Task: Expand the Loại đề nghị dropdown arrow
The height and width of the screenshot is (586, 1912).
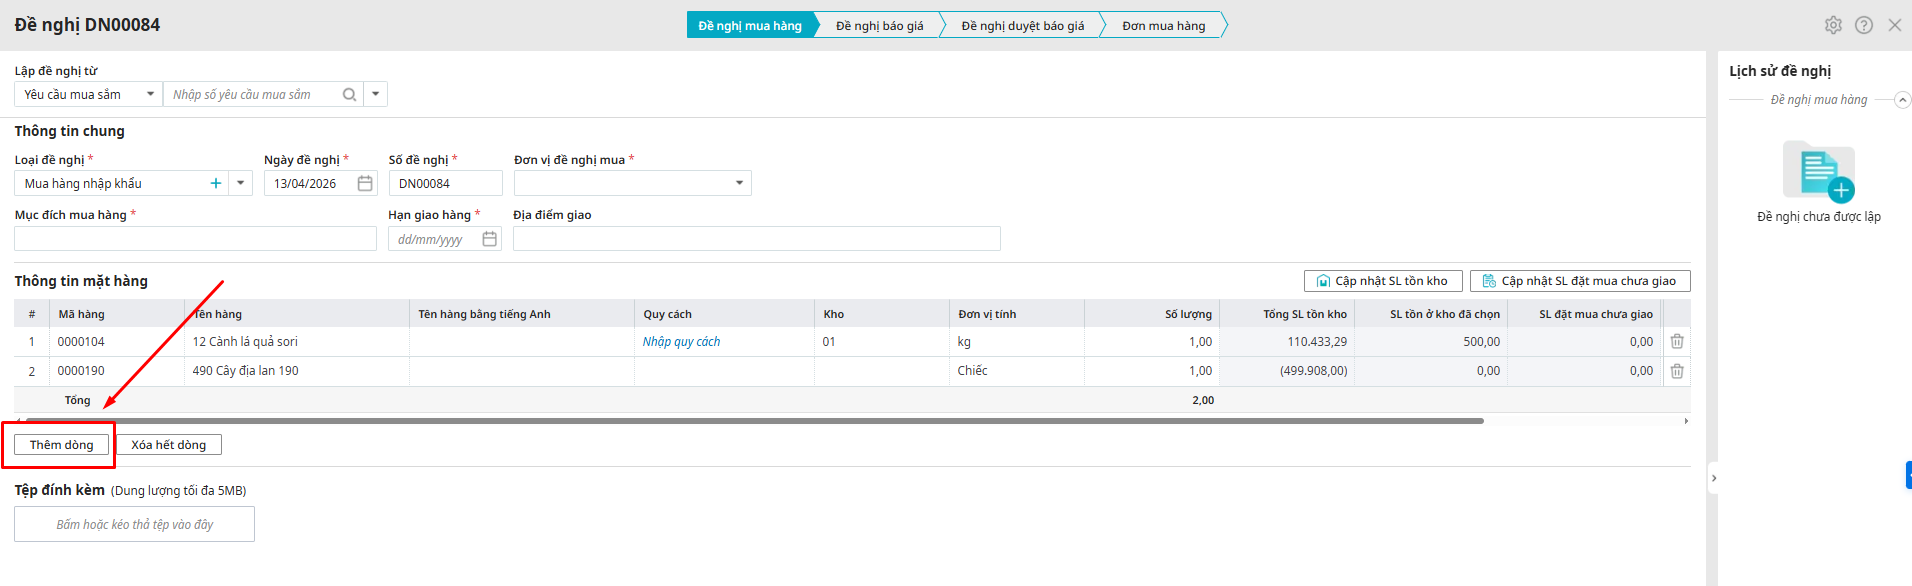Action: [x=240, y=183]
